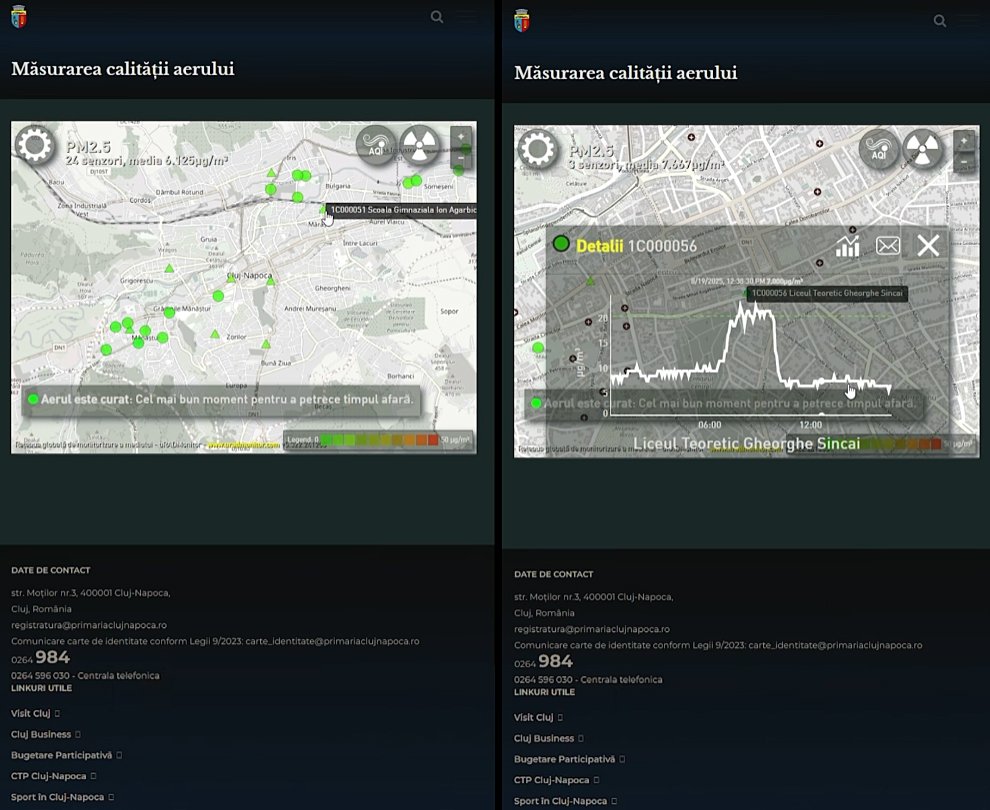Screen dimensions: 990x810
Task: Open settings gear on the 24-sensor map
Action: pos(35,146)
